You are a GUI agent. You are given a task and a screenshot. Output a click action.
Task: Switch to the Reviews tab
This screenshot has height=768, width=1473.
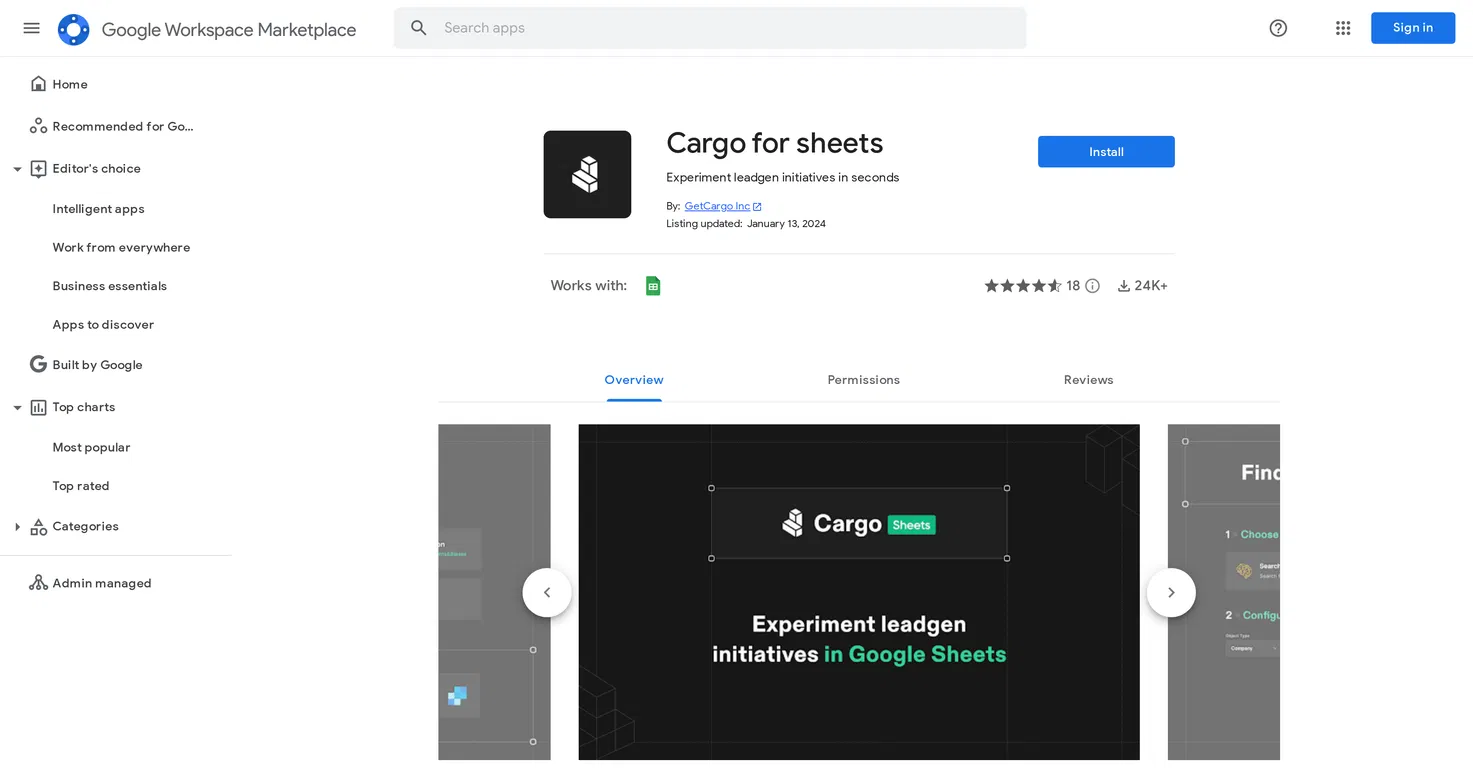(1088, 380)
